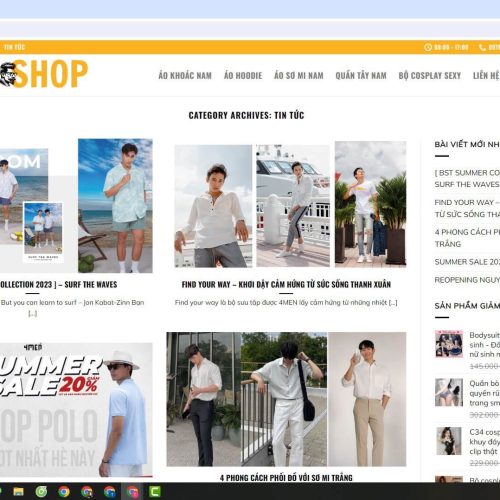
Task: Open the QUẦN TÂY NAM menu
Action: click(361, 75)
